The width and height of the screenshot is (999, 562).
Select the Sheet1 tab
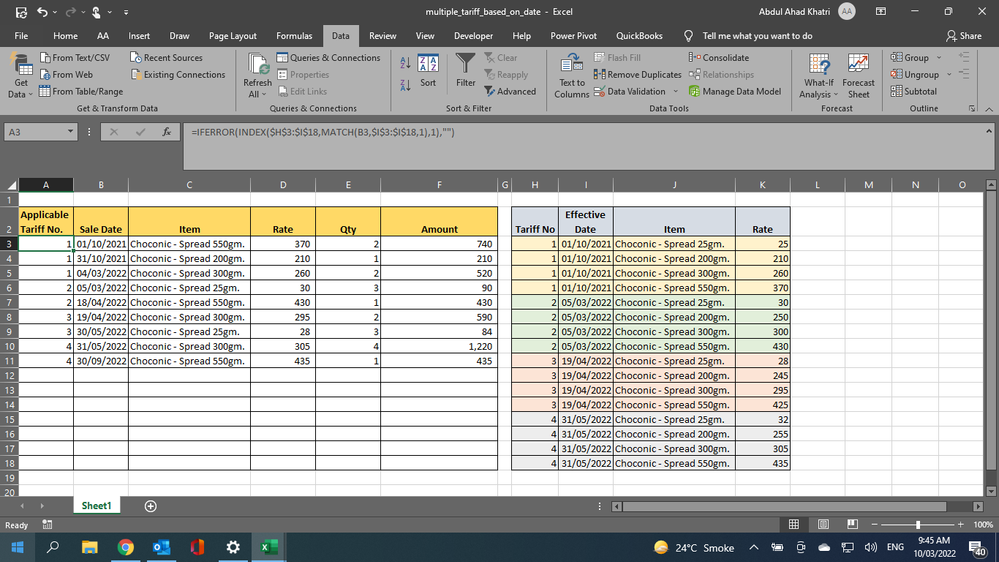point(96,506)
